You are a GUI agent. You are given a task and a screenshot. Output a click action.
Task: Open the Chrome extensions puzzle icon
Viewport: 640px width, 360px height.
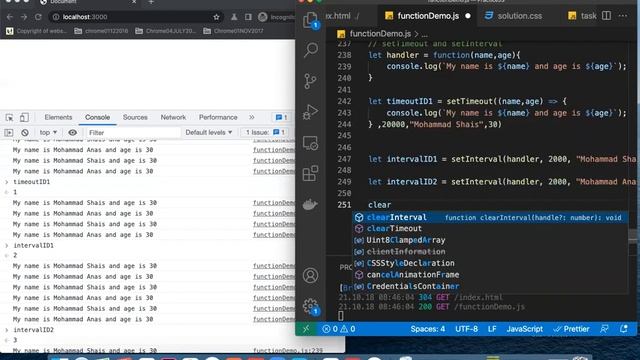[234, 17]
